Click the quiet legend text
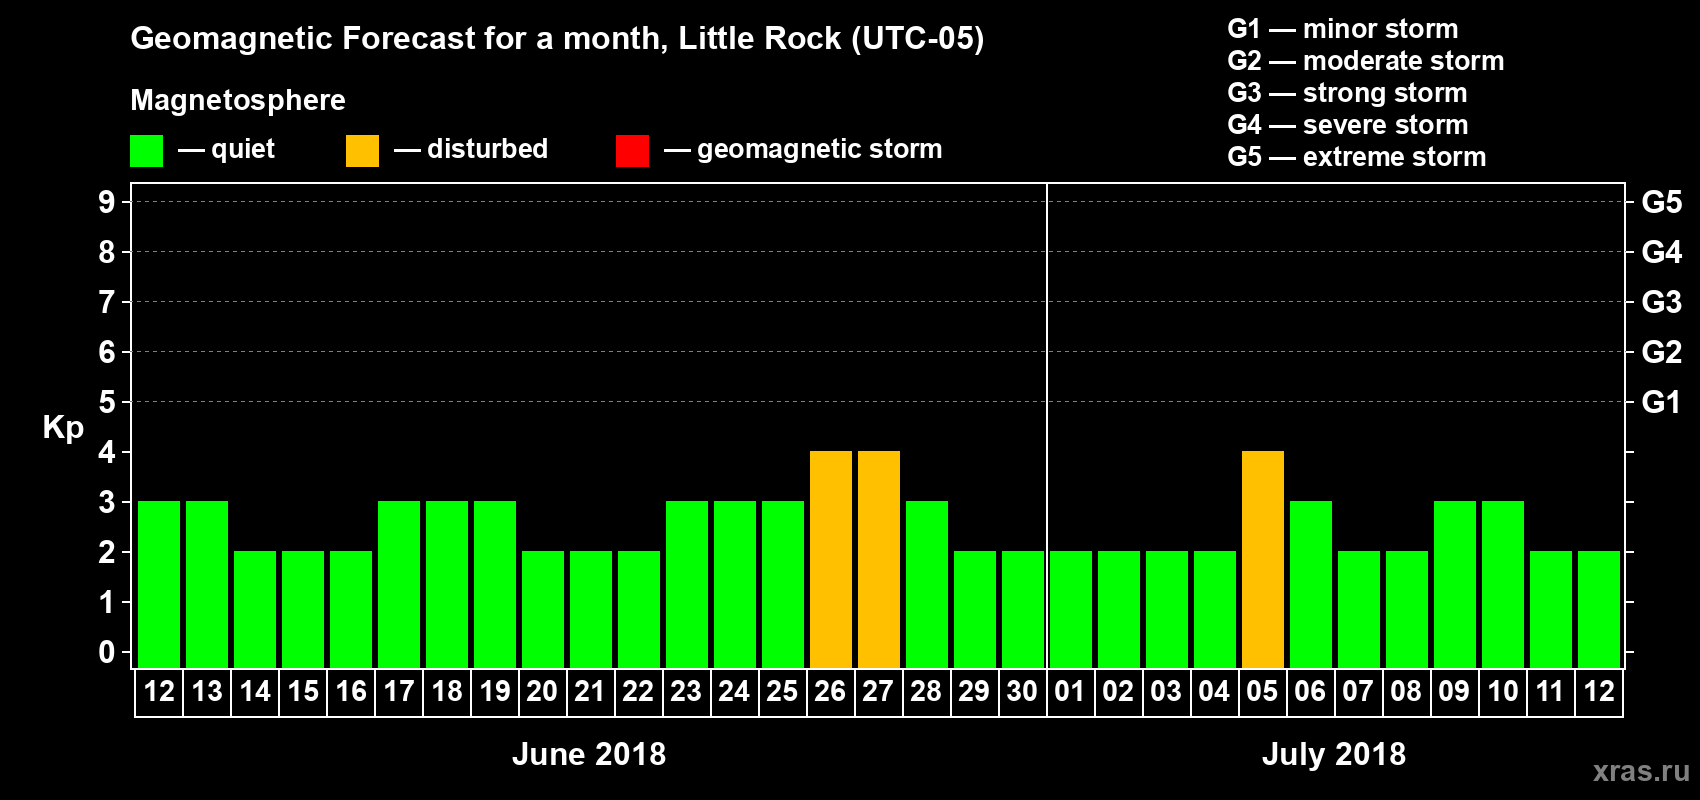1700x800 pixels. click(243, 149)
